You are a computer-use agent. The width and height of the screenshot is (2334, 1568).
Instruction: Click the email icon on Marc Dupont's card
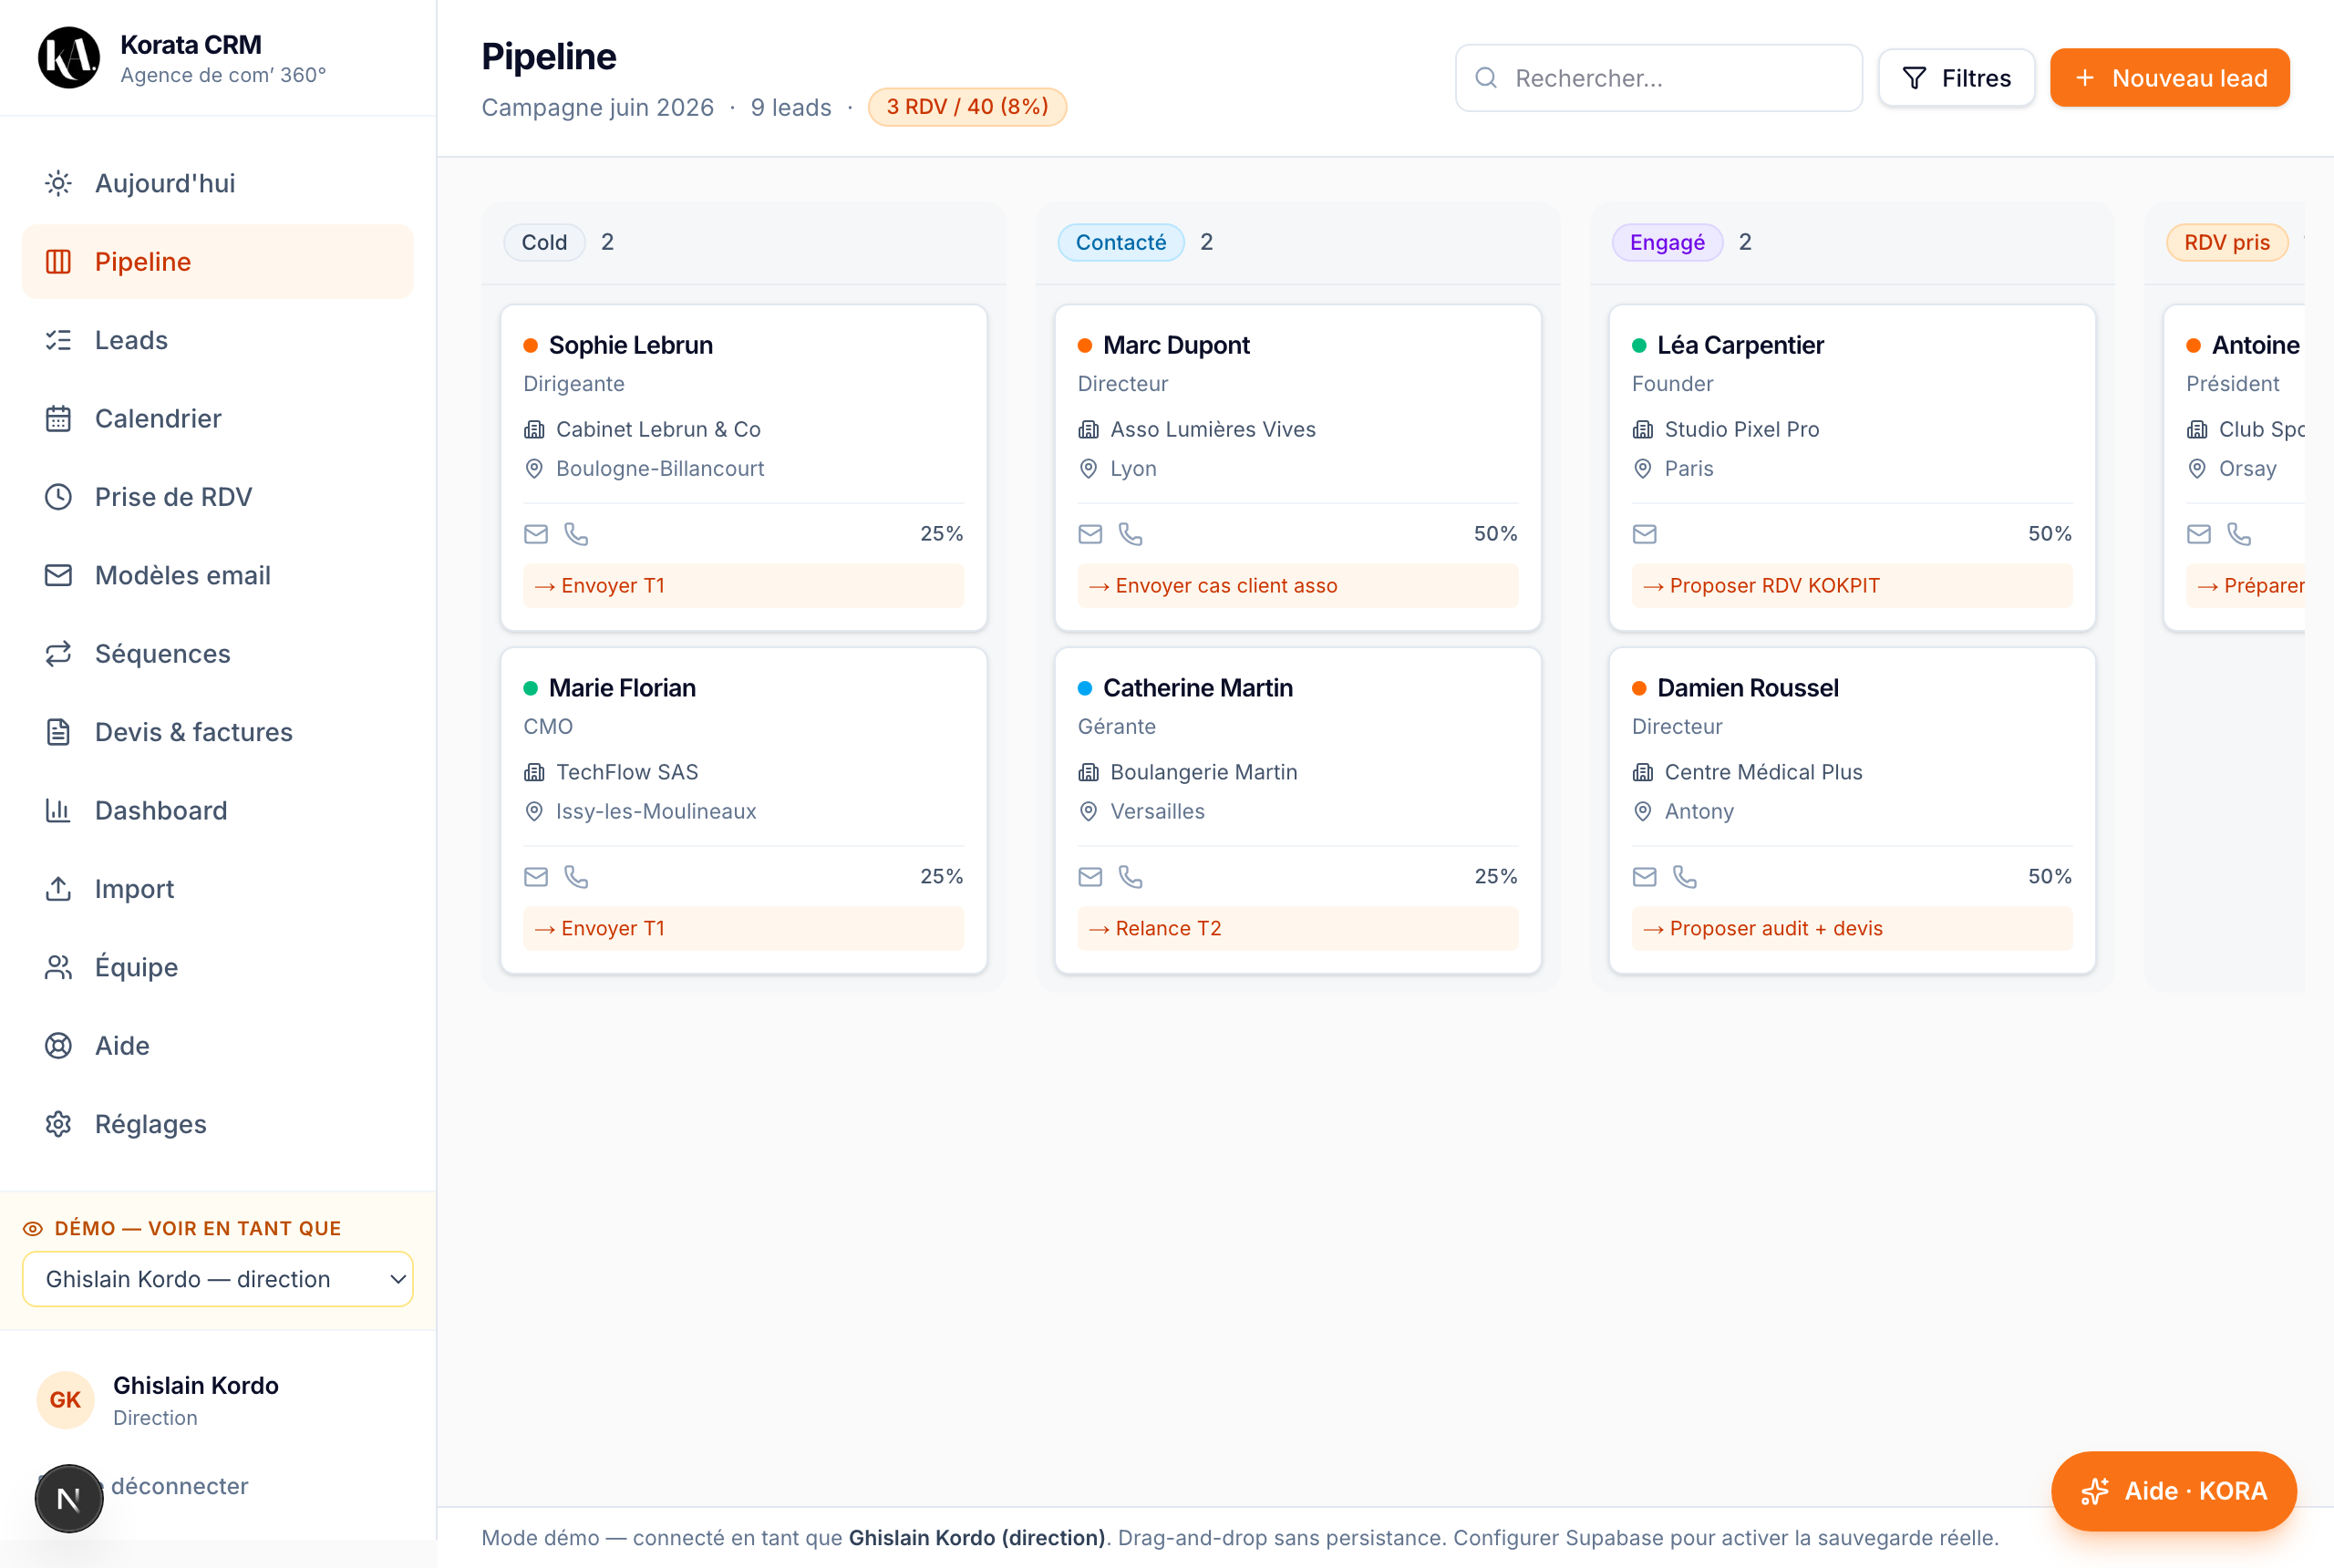1090,534
